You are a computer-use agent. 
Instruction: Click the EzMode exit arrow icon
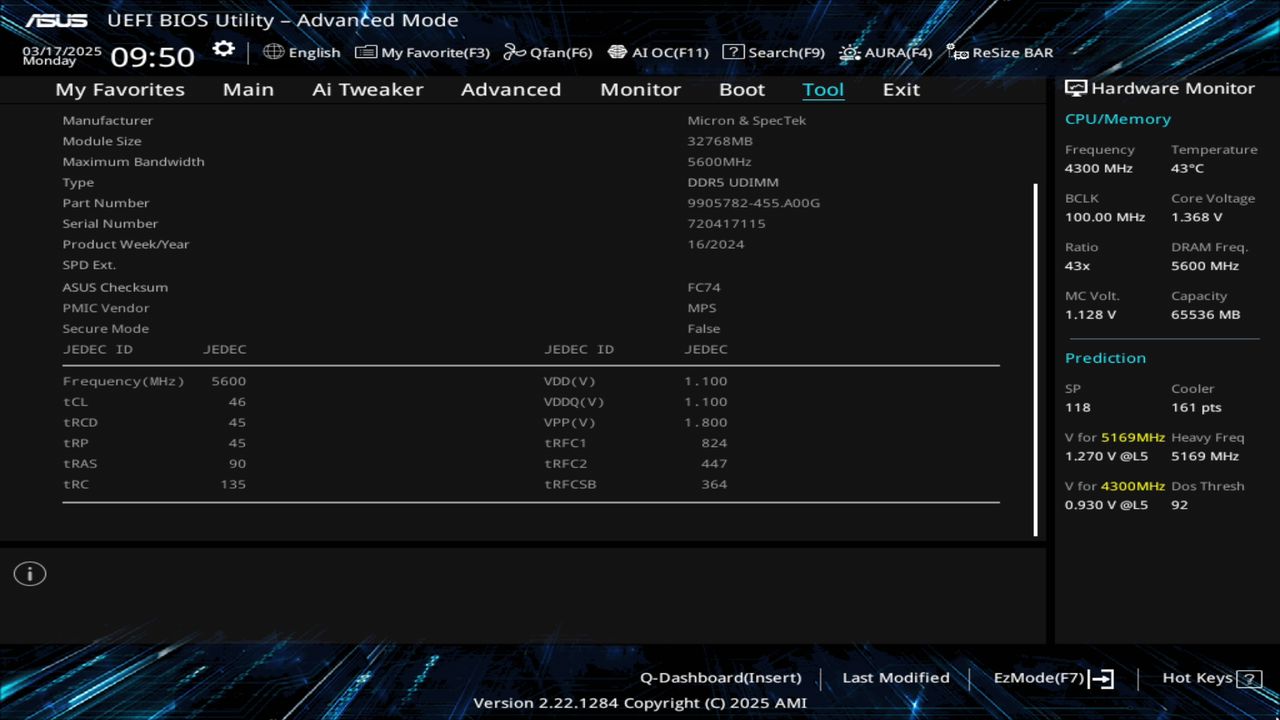(1101, 679)
